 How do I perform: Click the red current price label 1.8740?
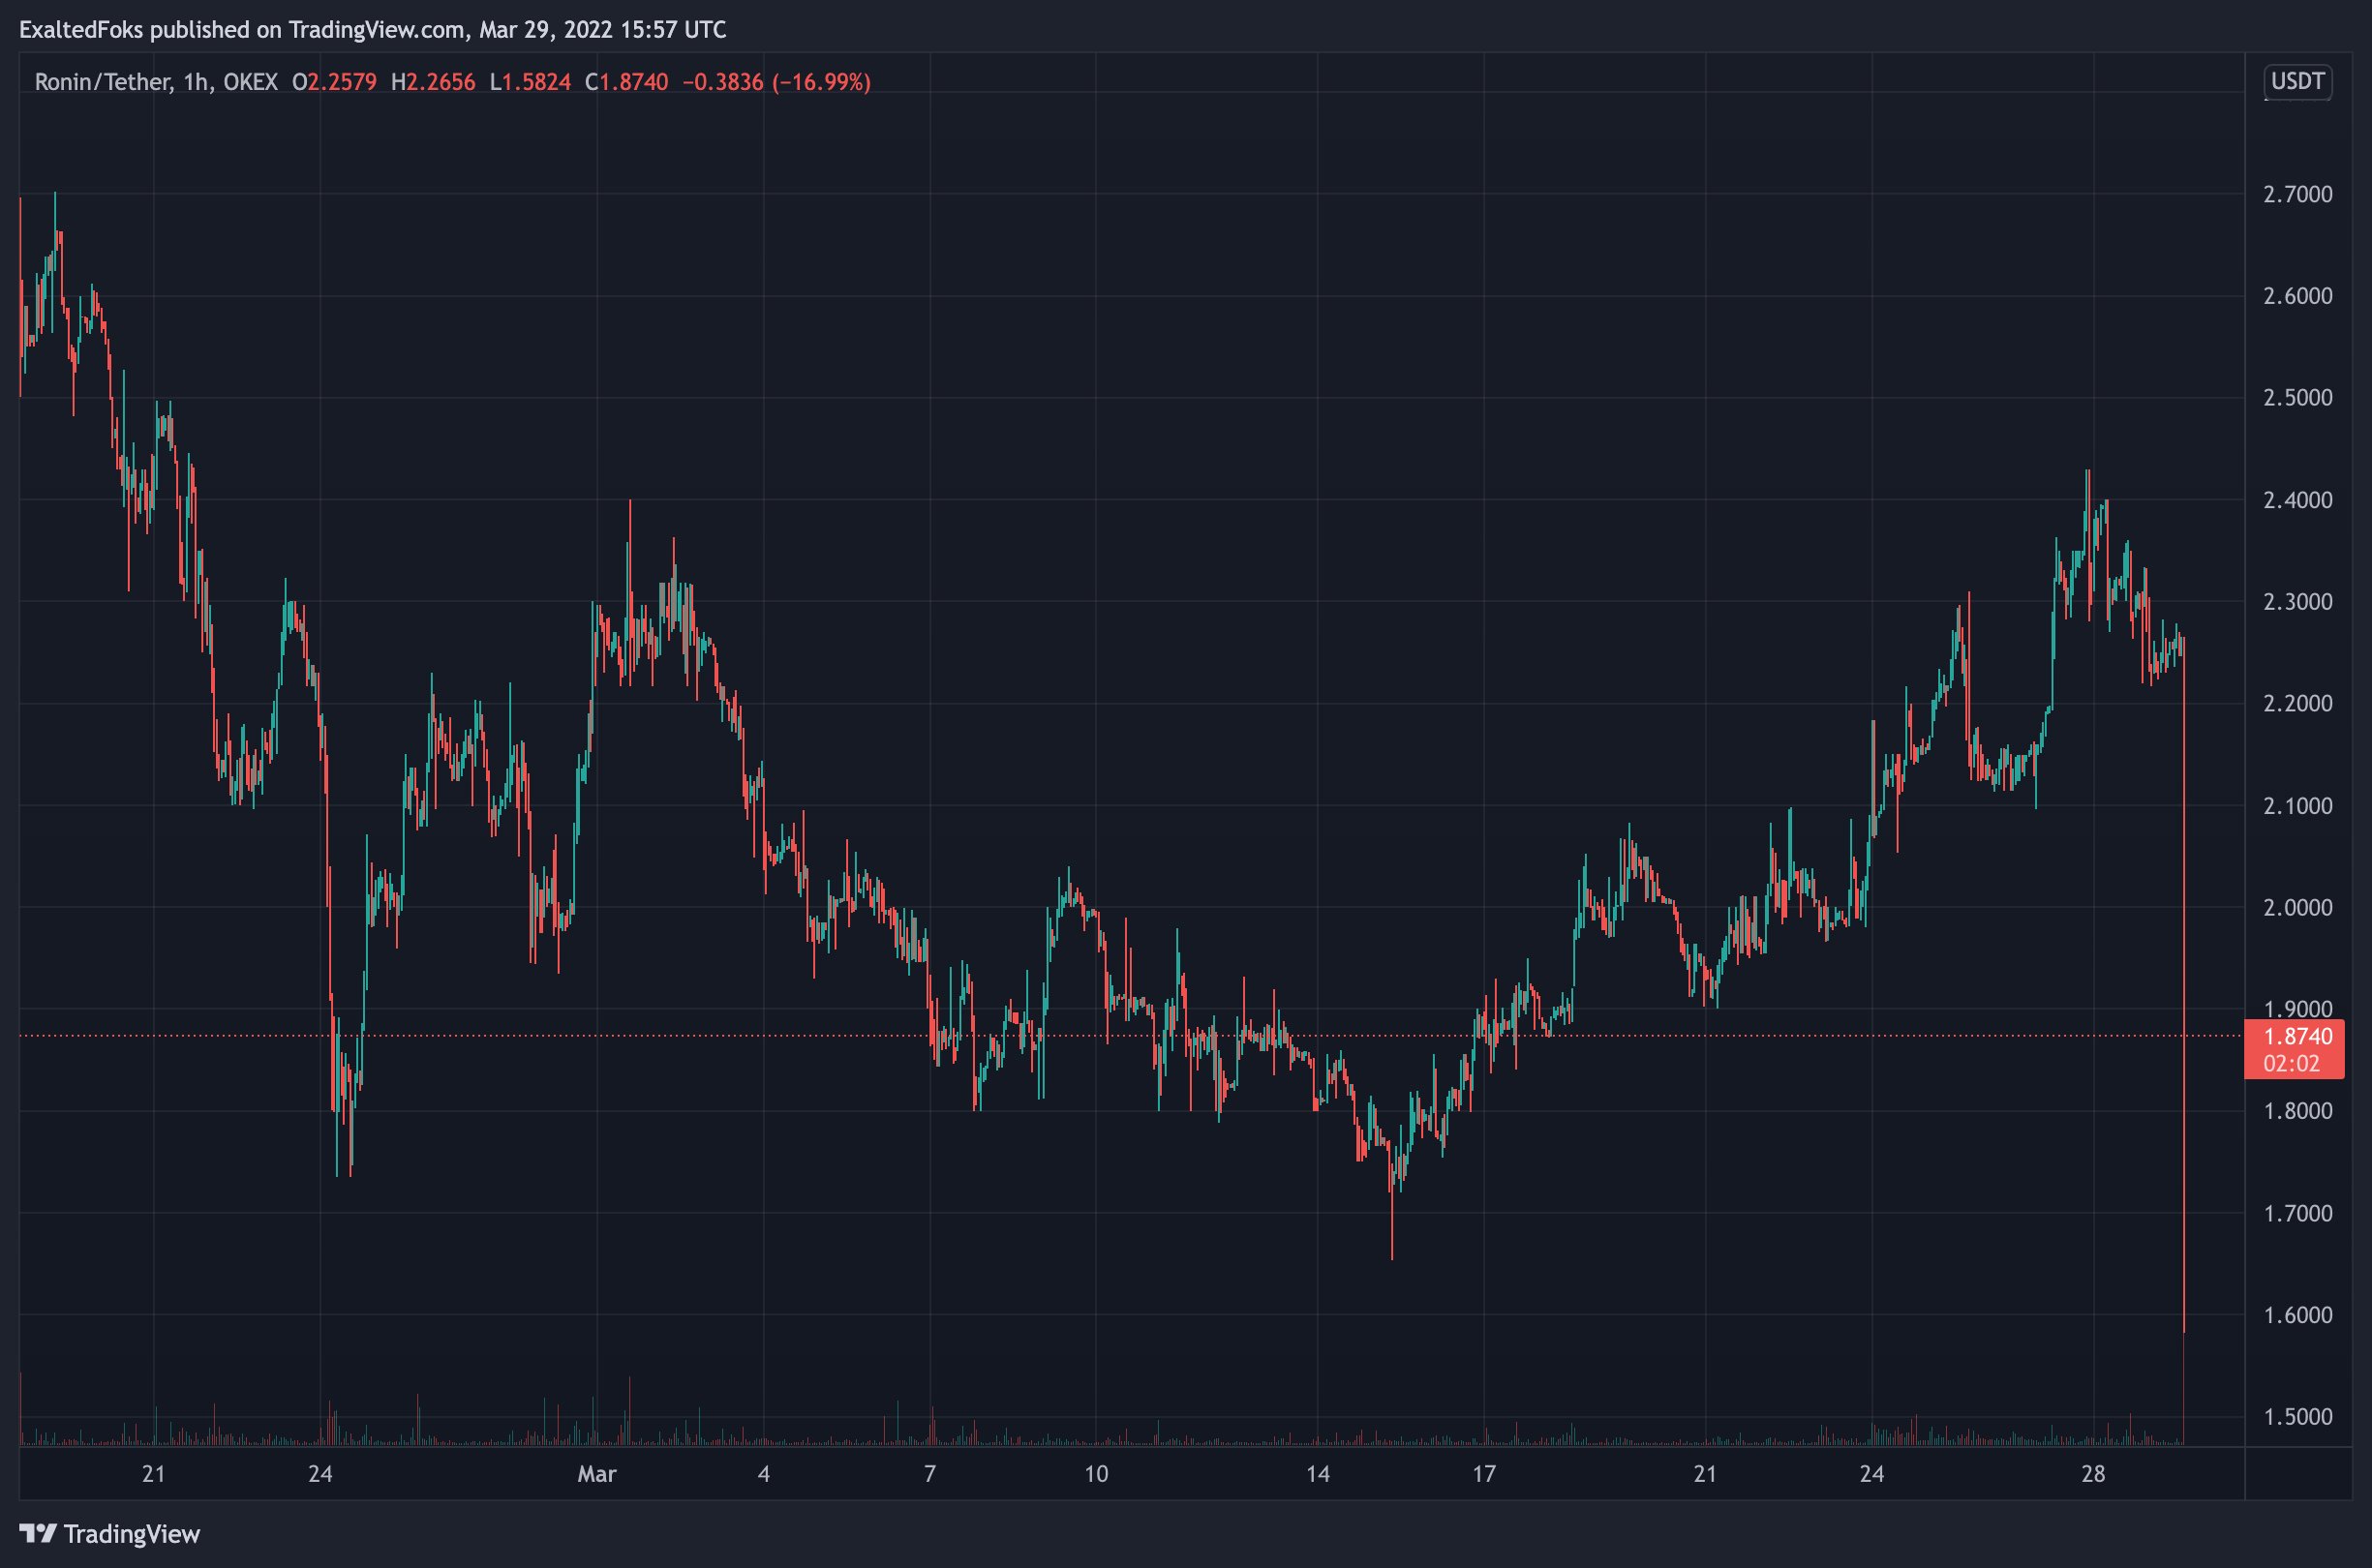click(2294, 1036)
